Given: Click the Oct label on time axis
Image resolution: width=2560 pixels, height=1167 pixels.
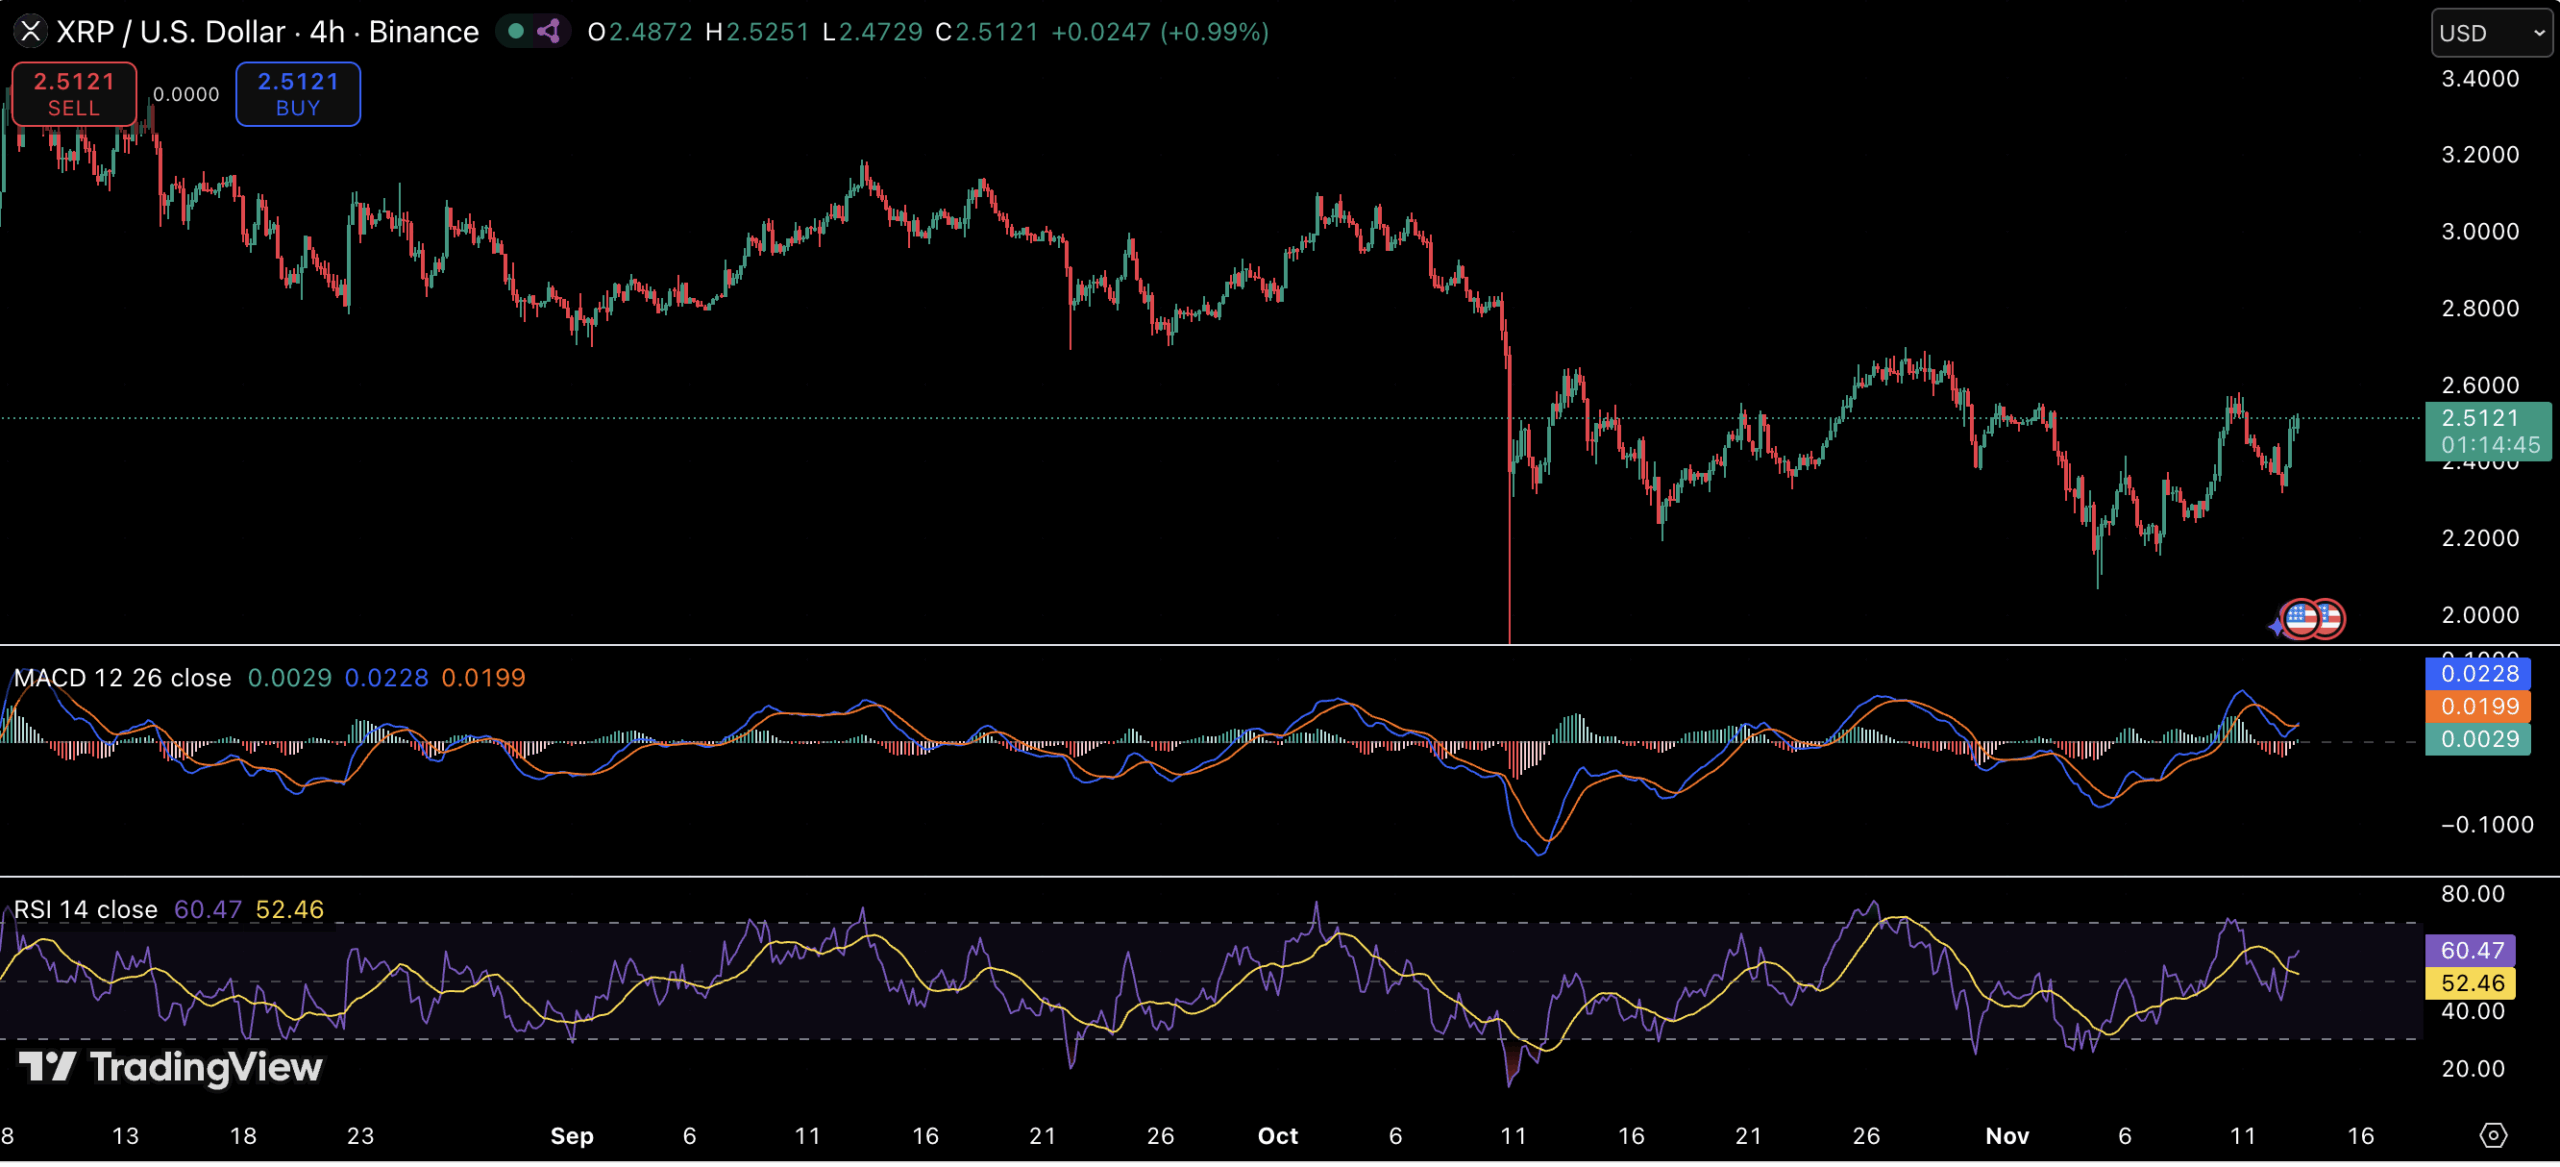Looking at the screenshot, I should [1277, 1136].
